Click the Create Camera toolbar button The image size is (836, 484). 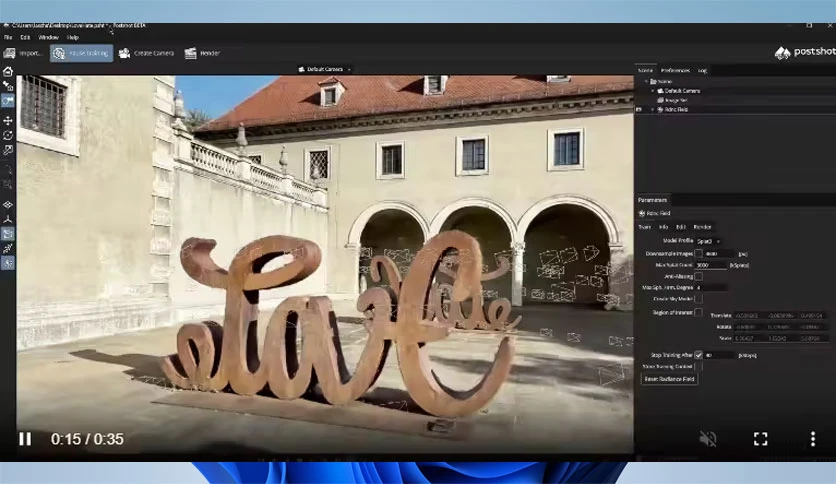coord(146,53)
